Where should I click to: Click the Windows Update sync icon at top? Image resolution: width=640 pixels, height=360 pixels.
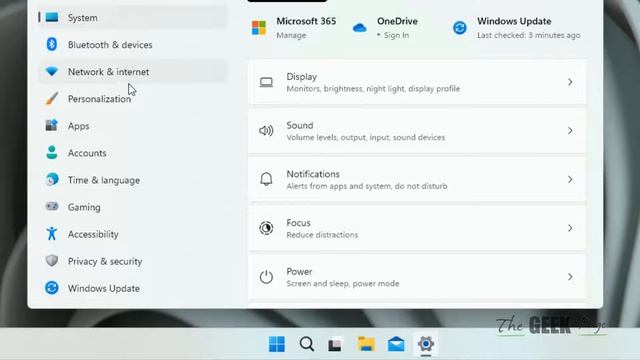(x=460, y=28)
